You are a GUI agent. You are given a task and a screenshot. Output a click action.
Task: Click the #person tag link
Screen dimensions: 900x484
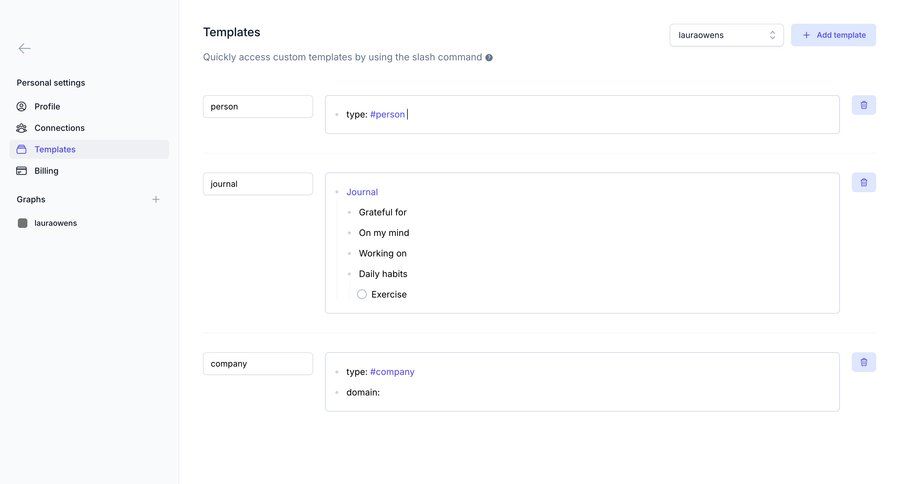(387, 114)
